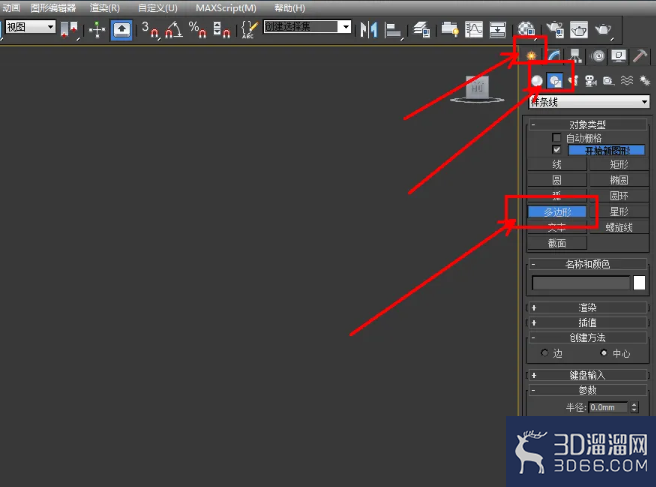Select the Geometry category sphere icon
Viewport: 656px width, 487px height.
(x=537, y=81)
